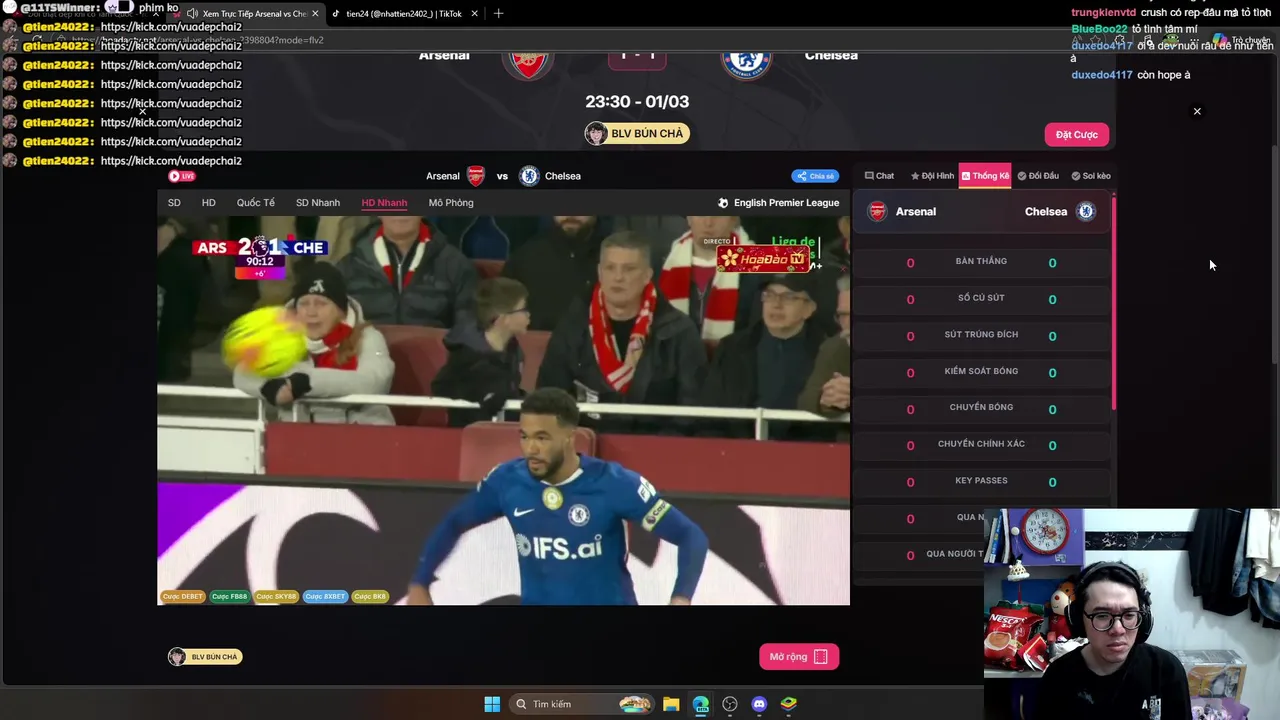Click the Cược FB88 link
This screenshot has height=720, width=1280.
(x=229, y=597)
